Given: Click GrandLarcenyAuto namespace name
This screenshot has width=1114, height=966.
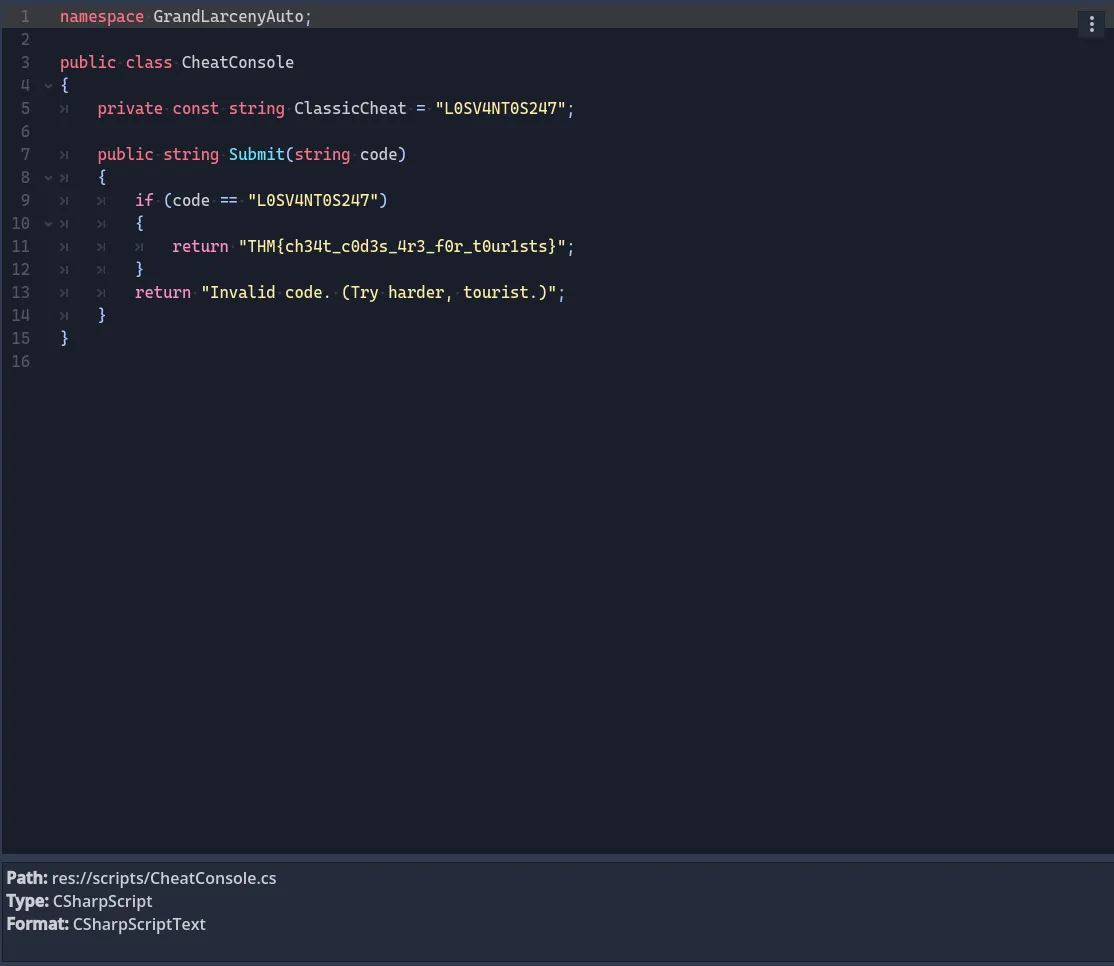Looking at the screenshot, I should click(228, 16).
